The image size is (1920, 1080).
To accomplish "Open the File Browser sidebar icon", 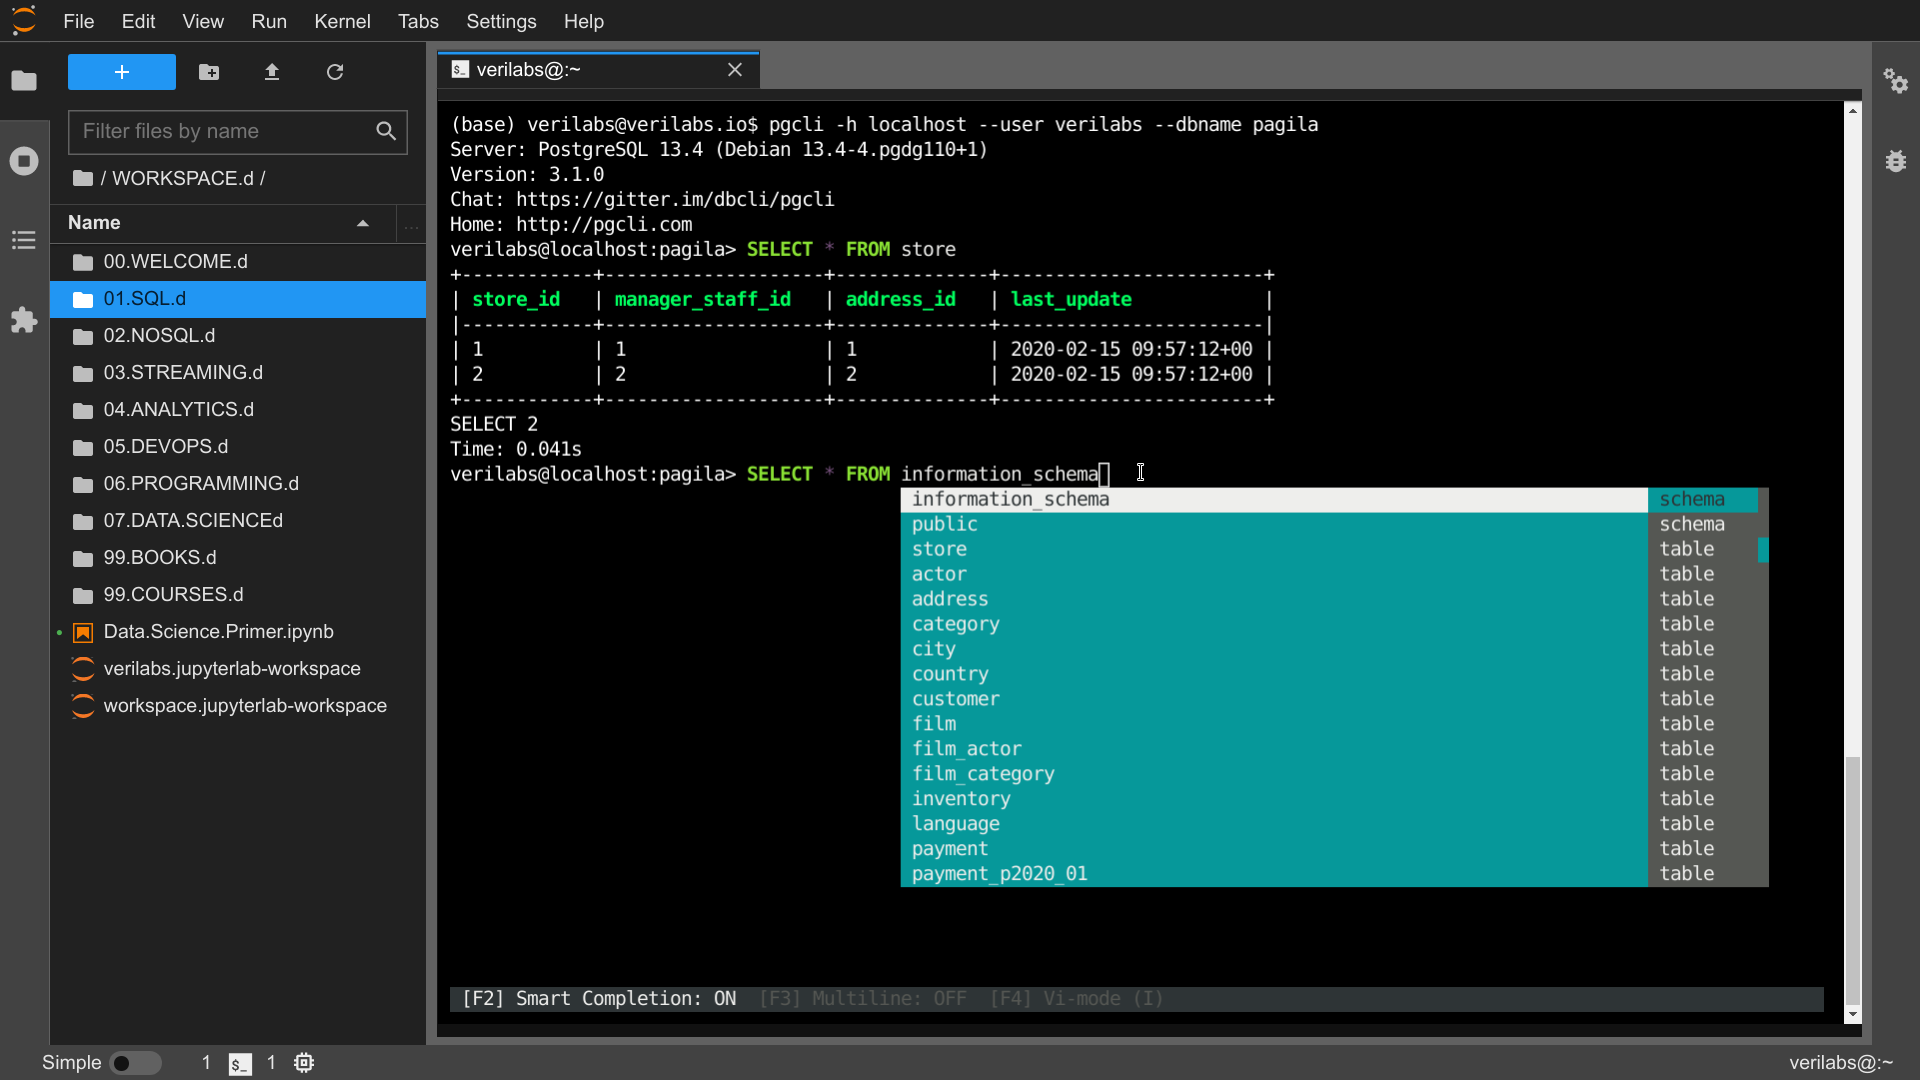I will coord(24,81).
